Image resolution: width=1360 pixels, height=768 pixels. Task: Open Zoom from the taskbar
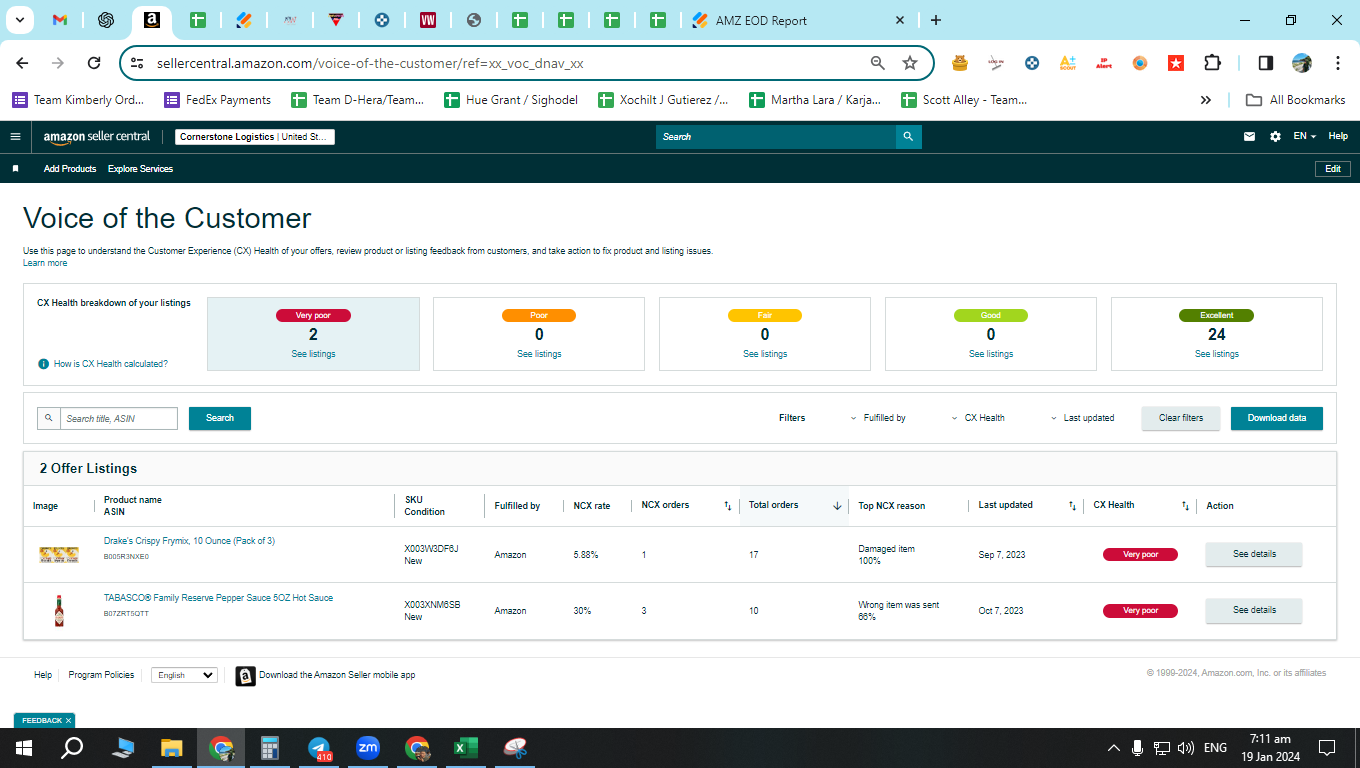(368, 748)
